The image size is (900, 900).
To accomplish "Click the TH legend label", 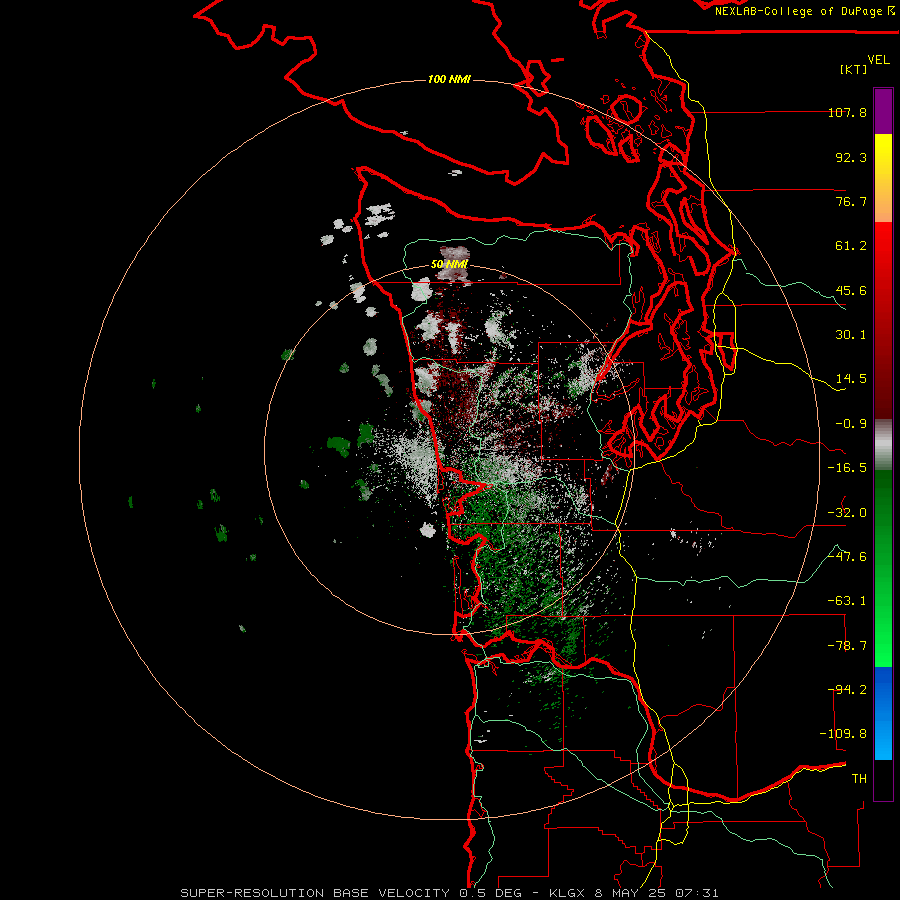I will tap(859, 779).
